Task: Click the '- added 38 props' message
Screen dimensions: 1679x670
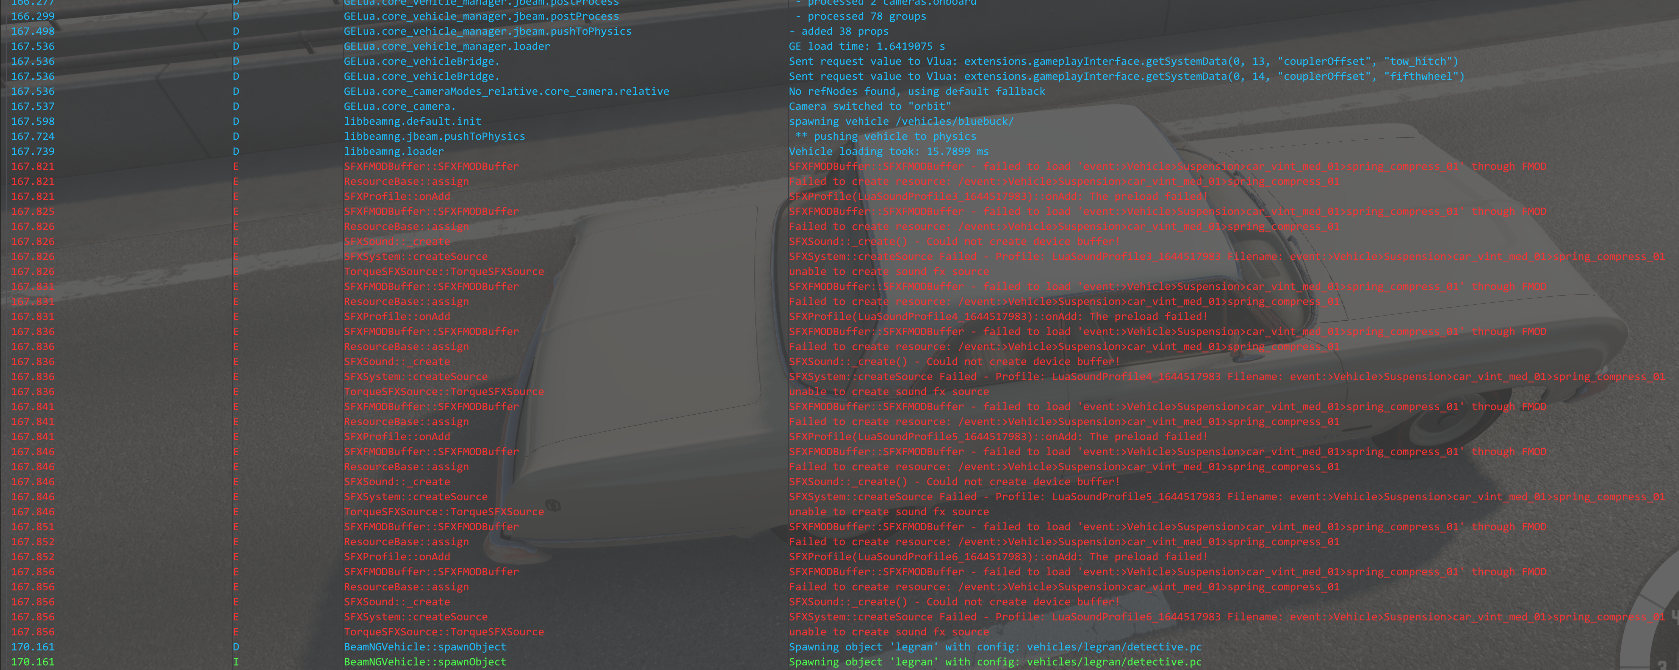Action: coord(838,31)
